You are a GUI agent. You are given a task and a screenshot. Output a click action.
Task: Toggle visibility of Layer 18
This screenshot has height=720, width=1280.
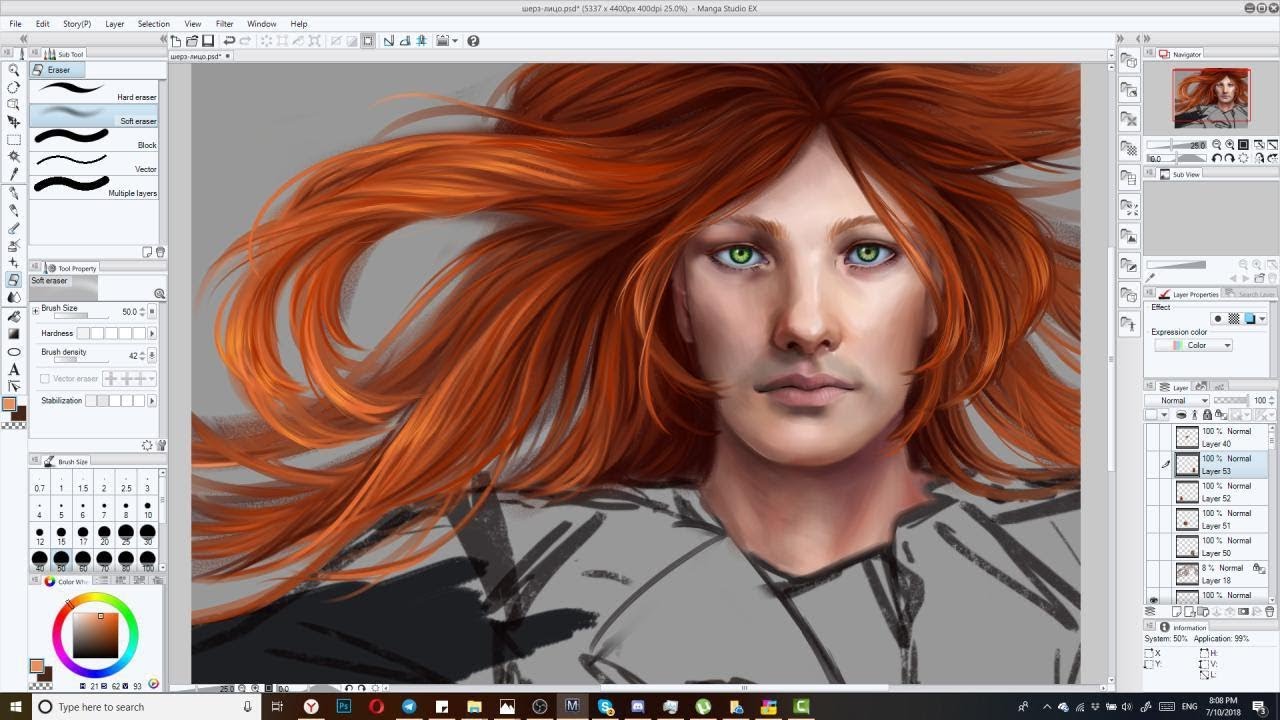(1152, 573)
